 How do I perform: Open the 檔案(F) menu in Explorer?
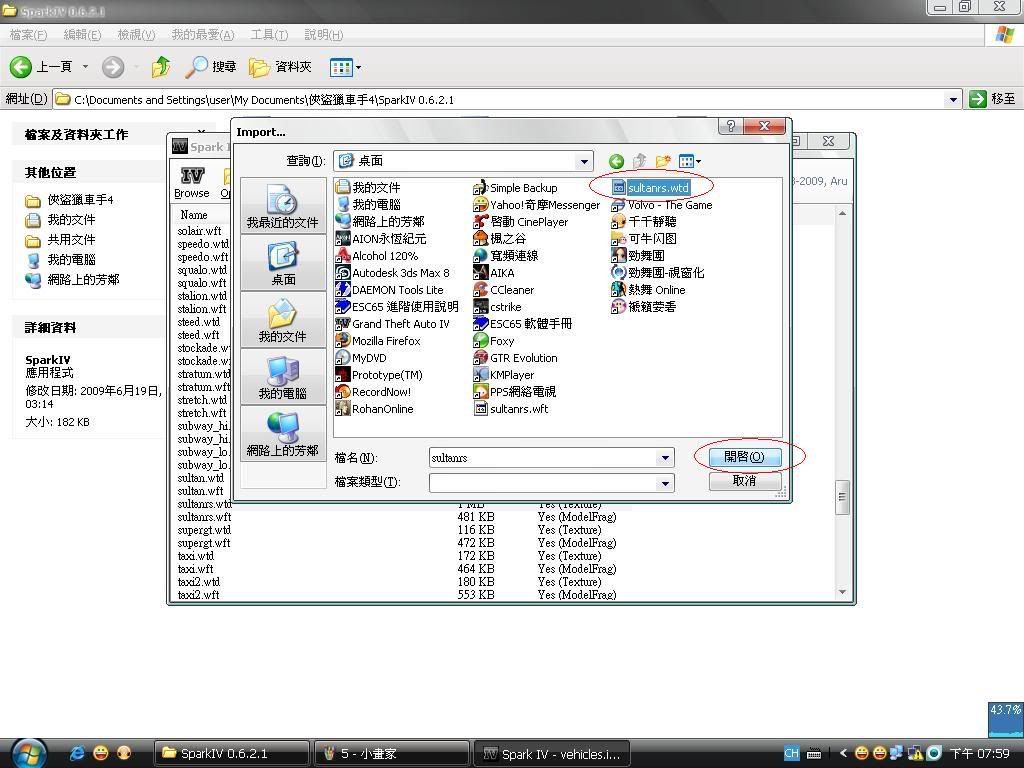click(x=28, y=35)
